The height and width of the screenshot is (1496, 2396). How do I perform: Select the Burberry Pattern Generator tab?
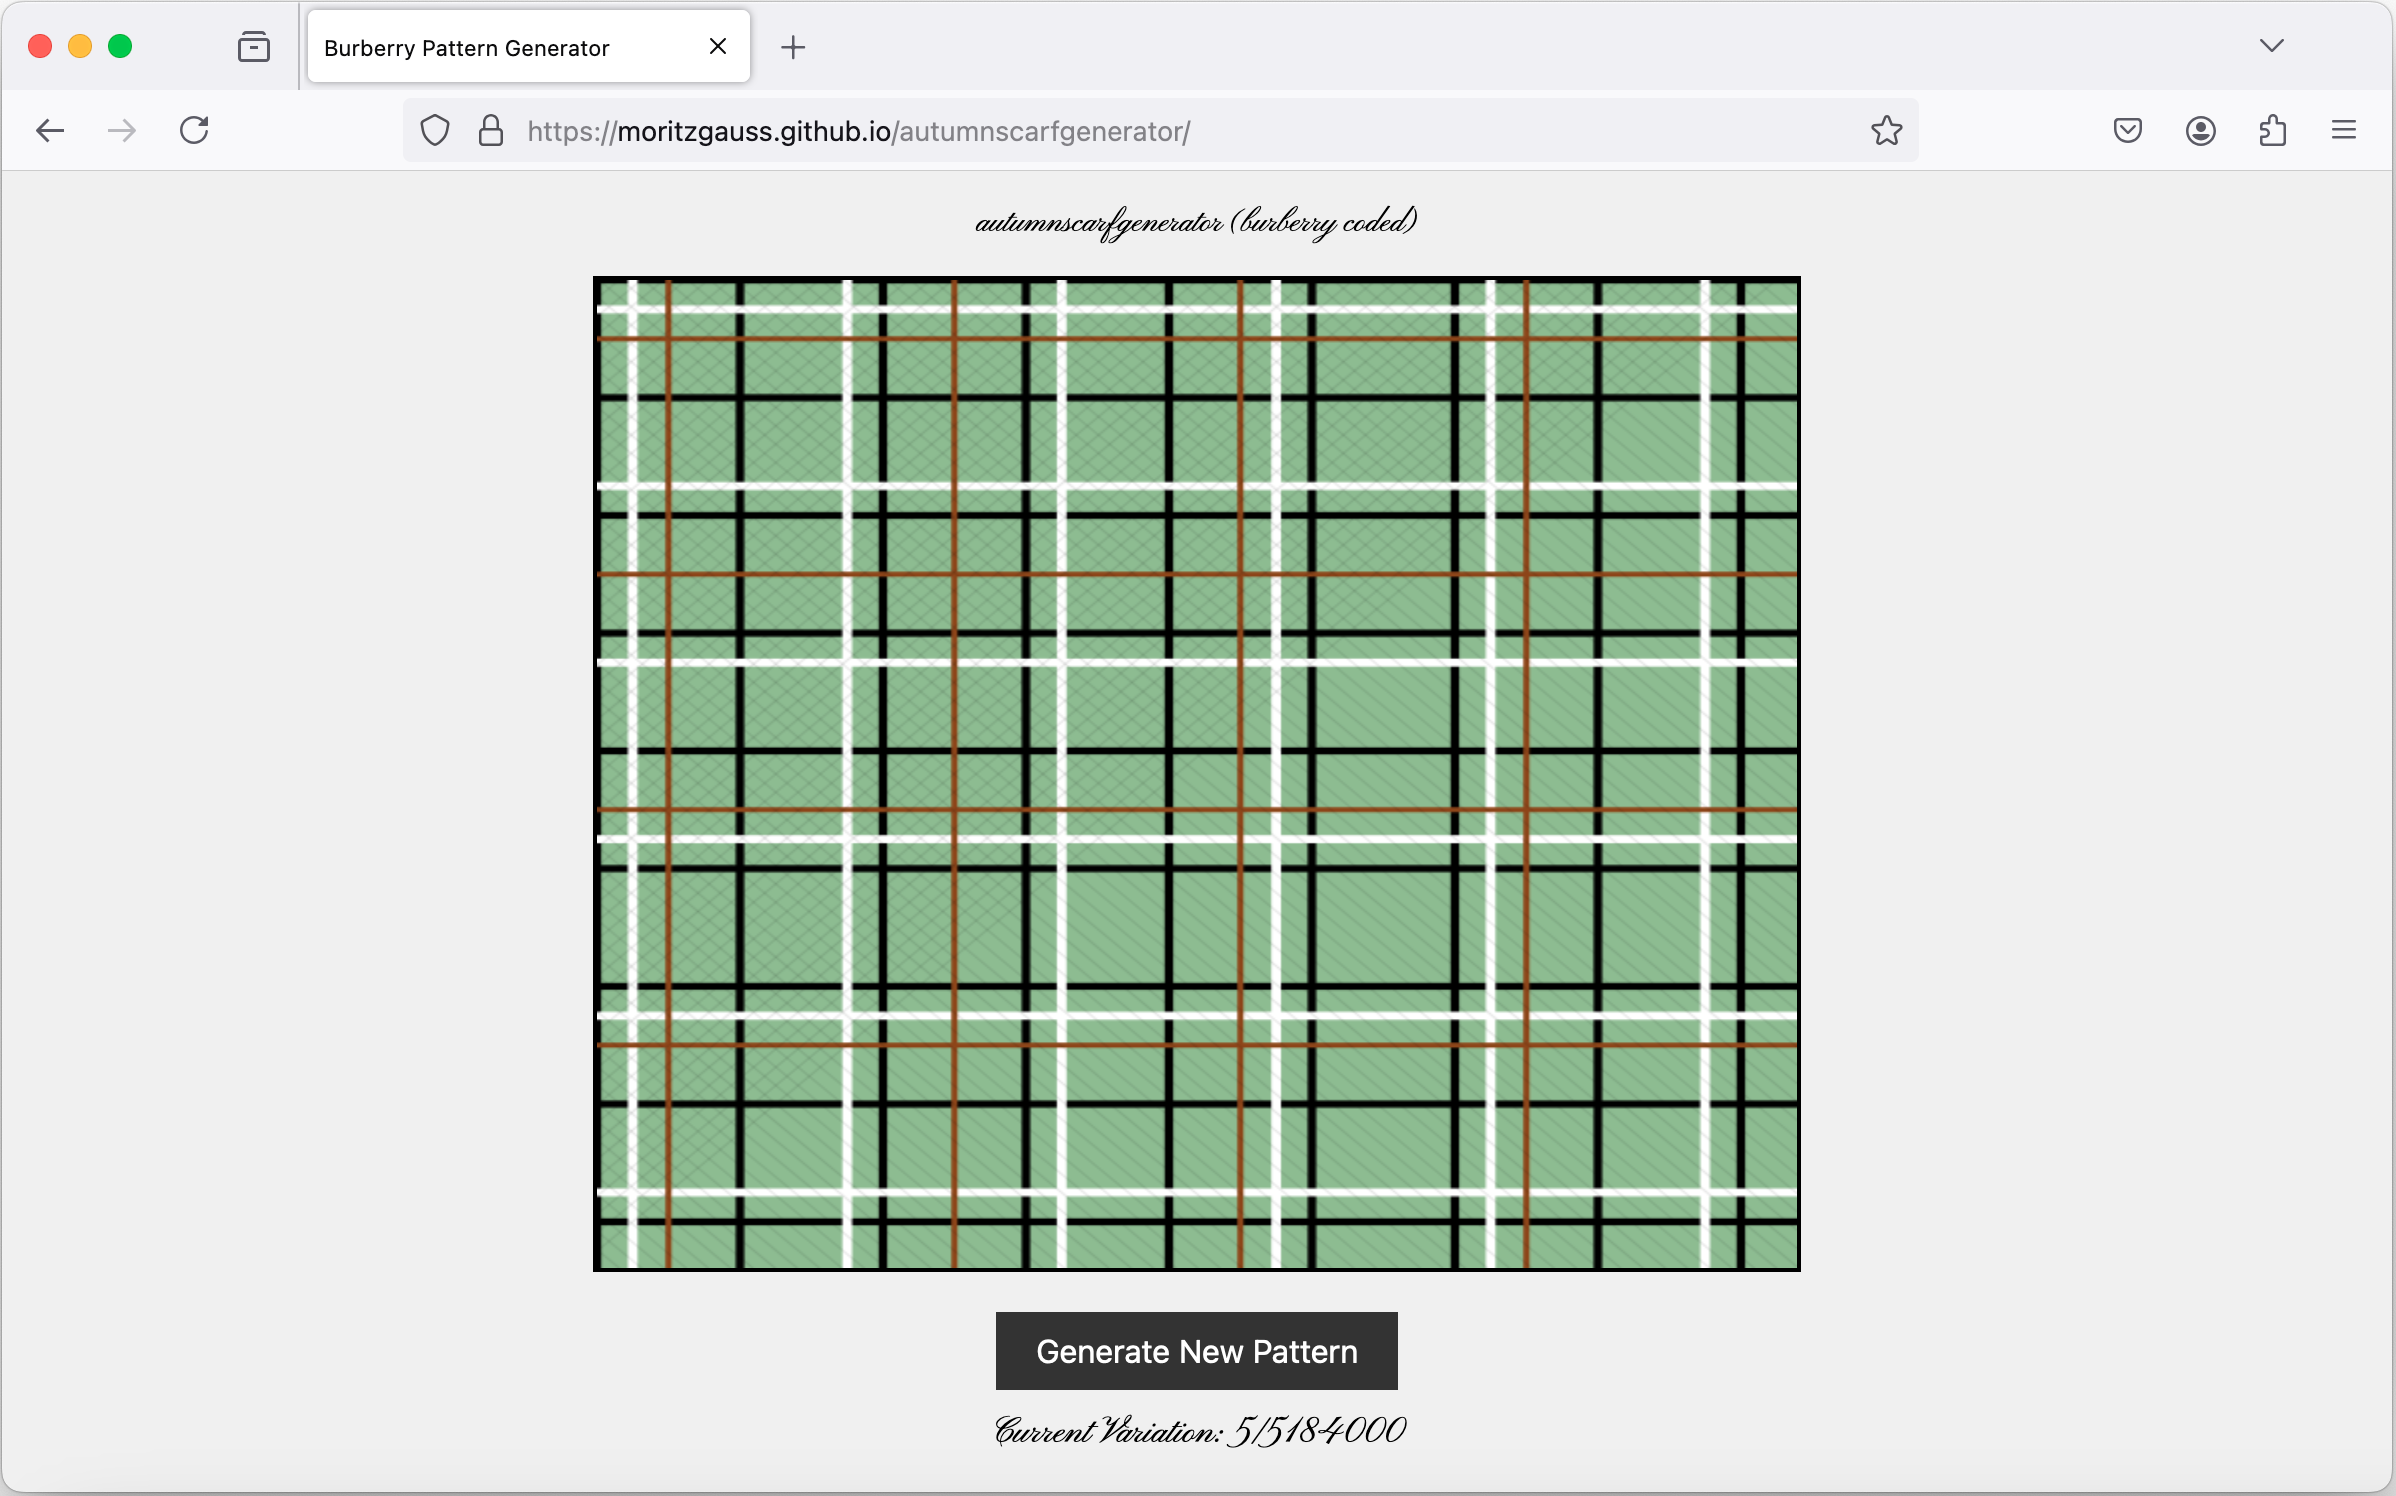click(529, 47)
